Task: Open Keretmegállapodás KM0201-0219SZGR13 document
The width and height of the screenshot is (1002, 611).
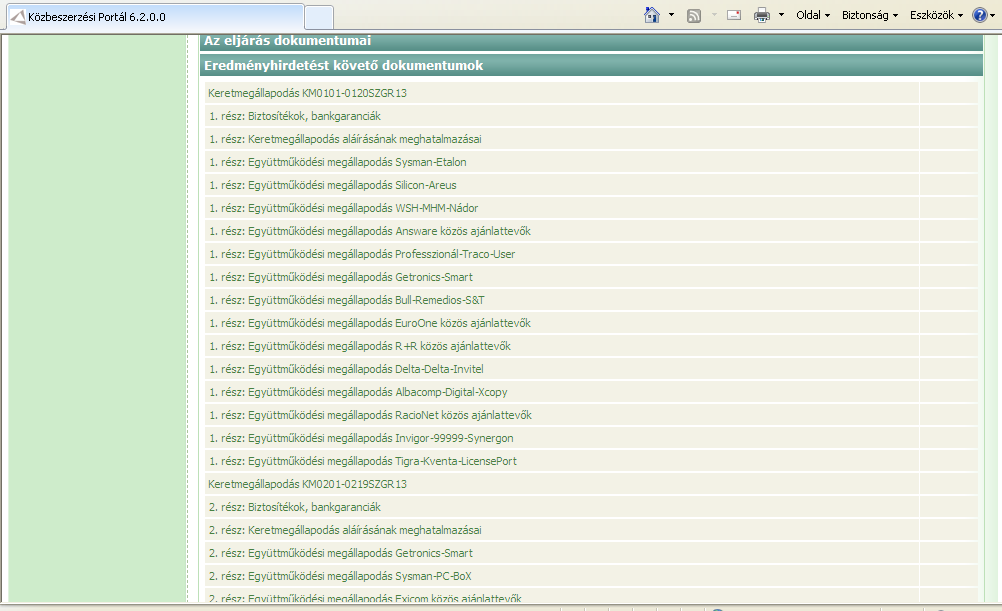Action: pyautogui.click(x=307, y=484)
